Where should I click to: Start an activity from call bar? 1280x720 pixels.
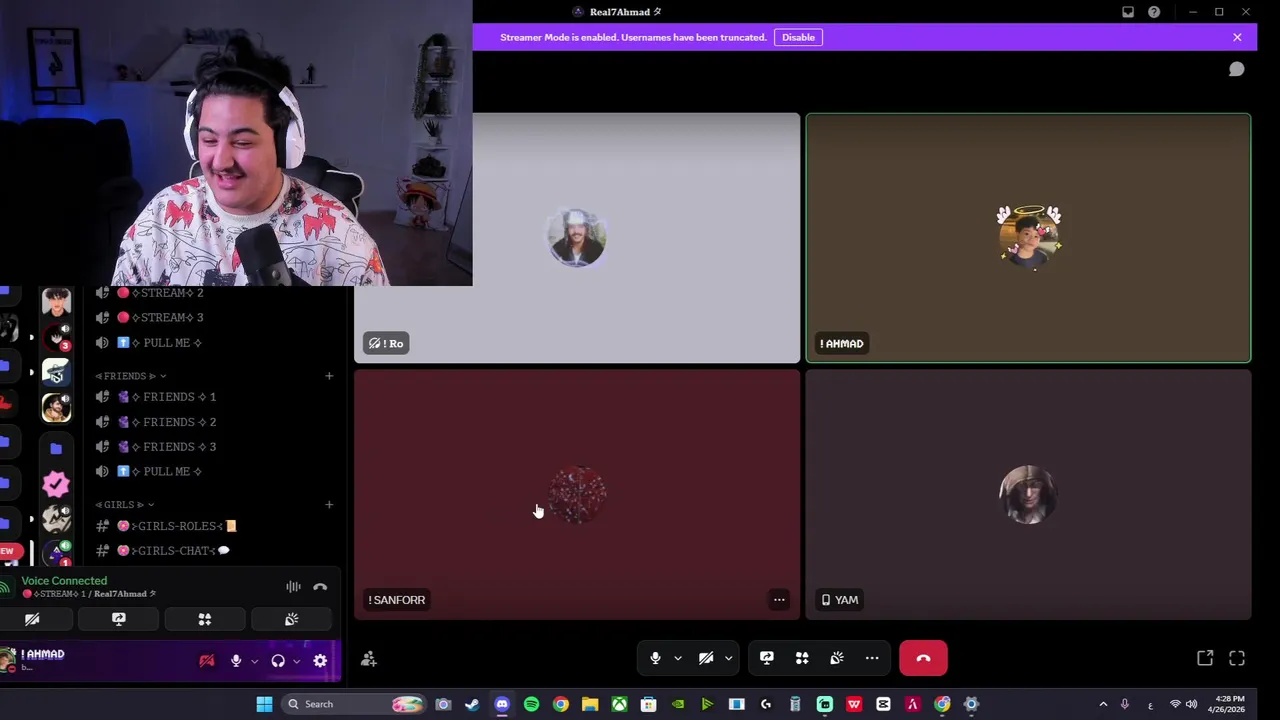[802, 658]
